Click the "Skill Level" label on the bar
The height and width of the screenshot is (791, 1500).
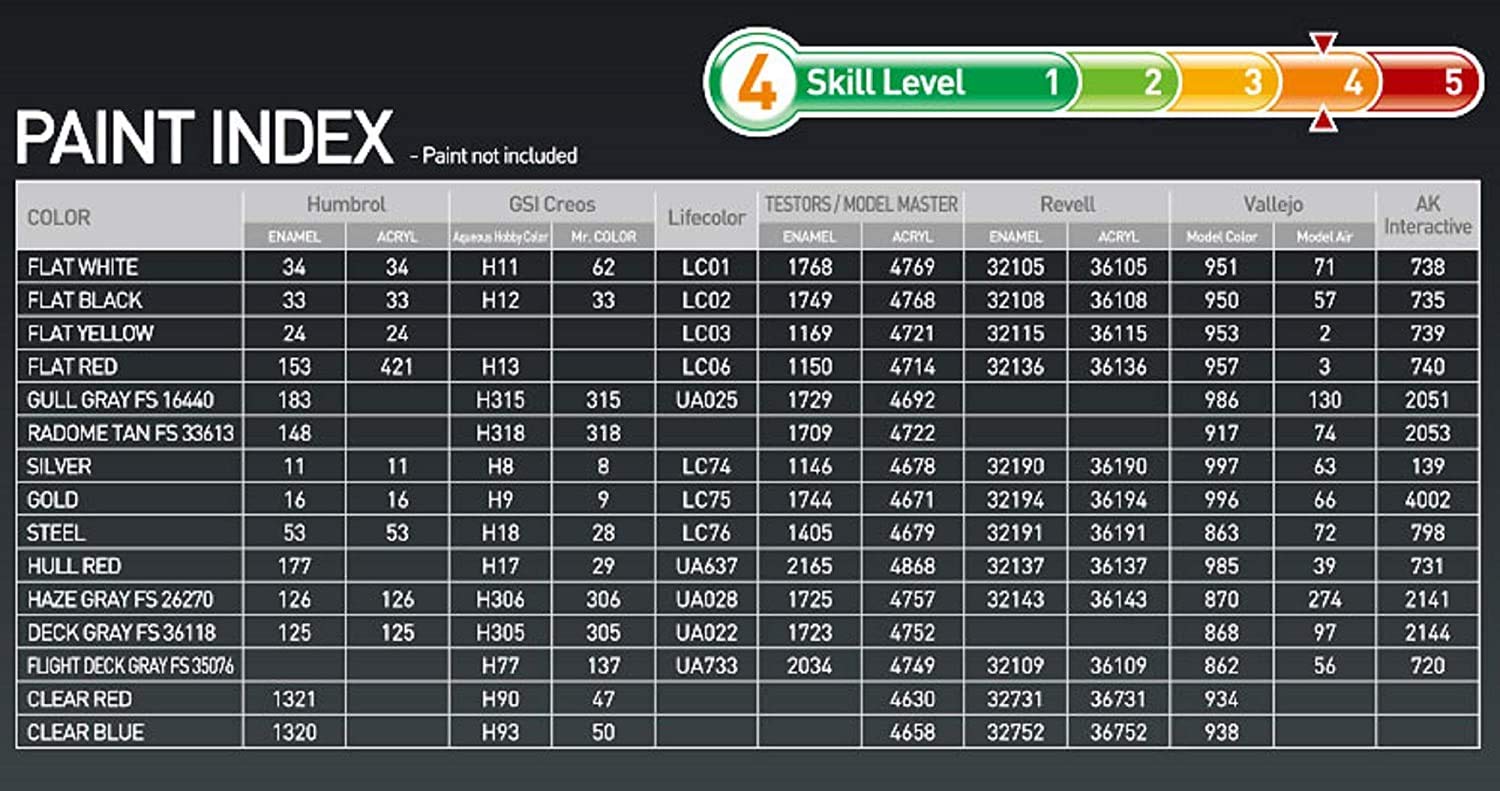[x=886, y=82]
